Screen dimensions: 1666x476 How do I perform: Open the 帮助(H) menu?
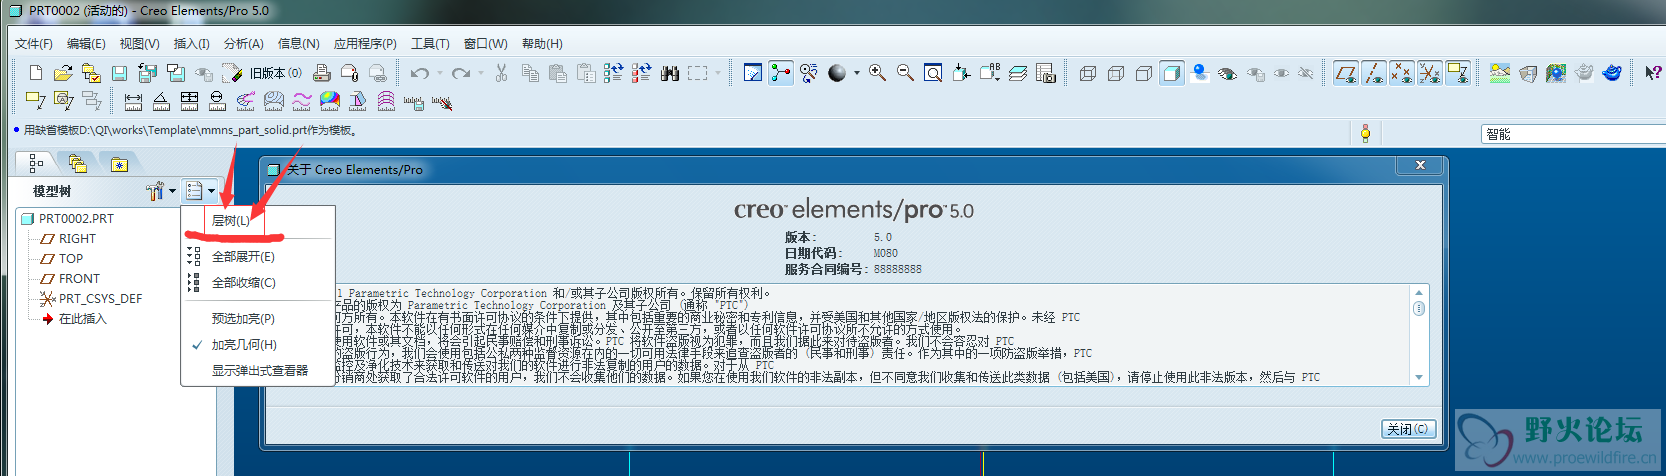542,44
